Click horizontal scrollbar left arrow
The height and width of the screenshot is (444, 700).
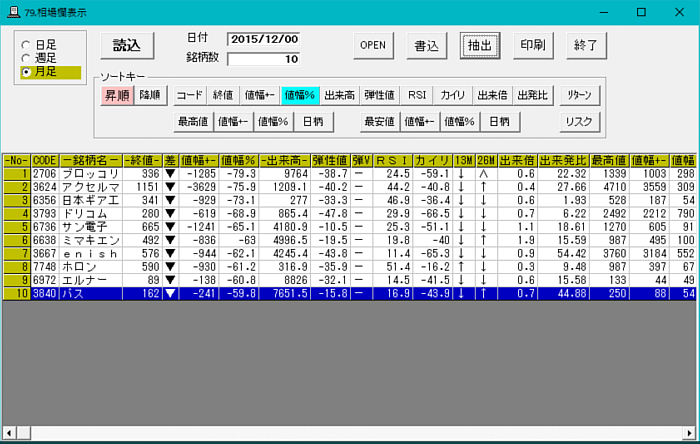click(x=9, y=433)
